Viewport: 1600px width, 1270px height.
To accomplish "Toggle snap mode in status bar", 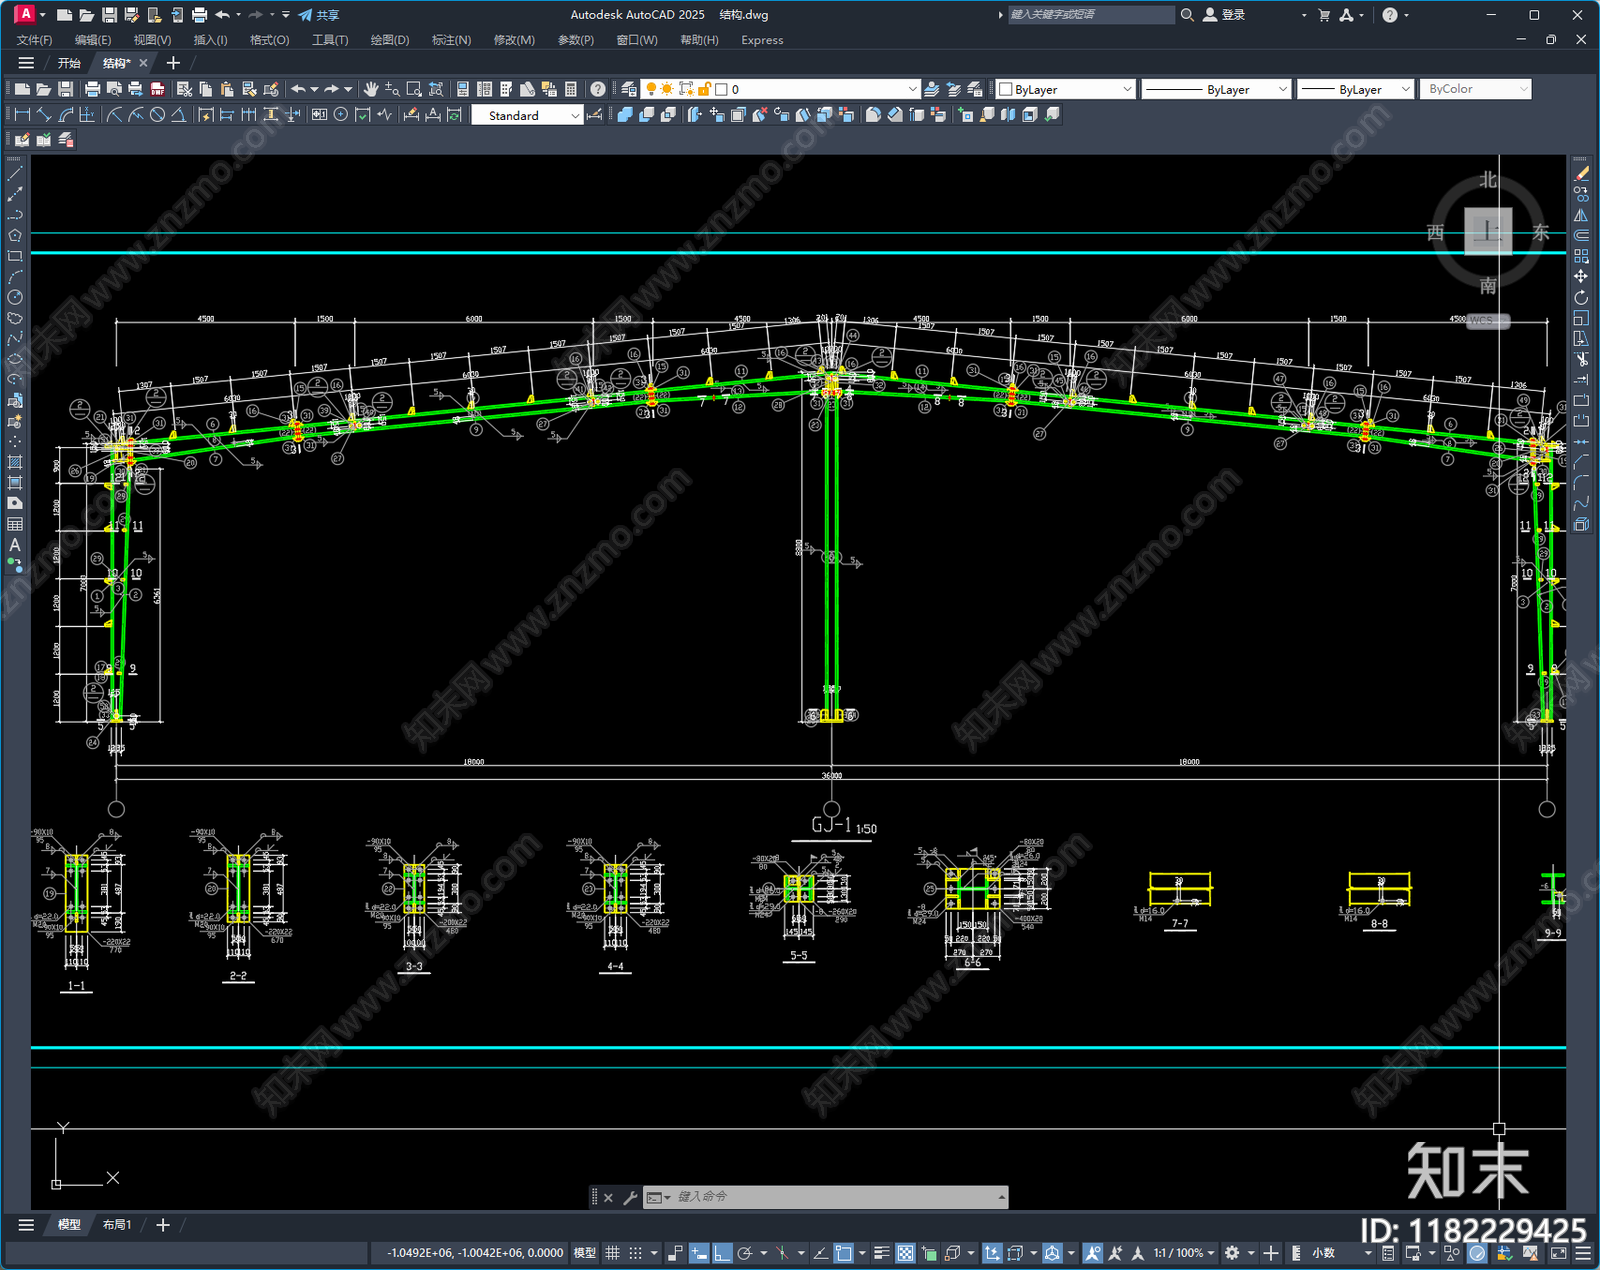I will pos(635,1253).
